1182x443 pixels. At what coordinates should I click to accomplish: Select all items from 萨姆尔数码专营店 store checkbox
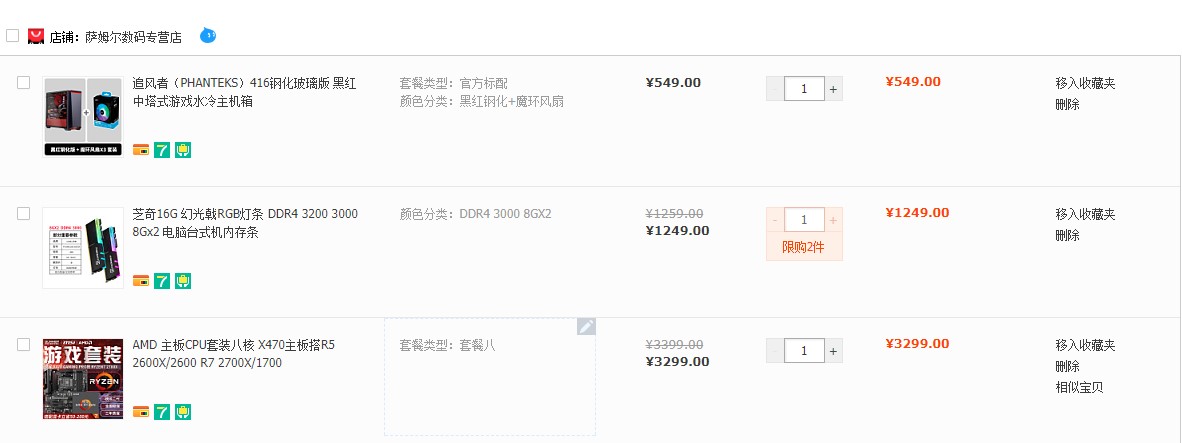coord(13,35)
